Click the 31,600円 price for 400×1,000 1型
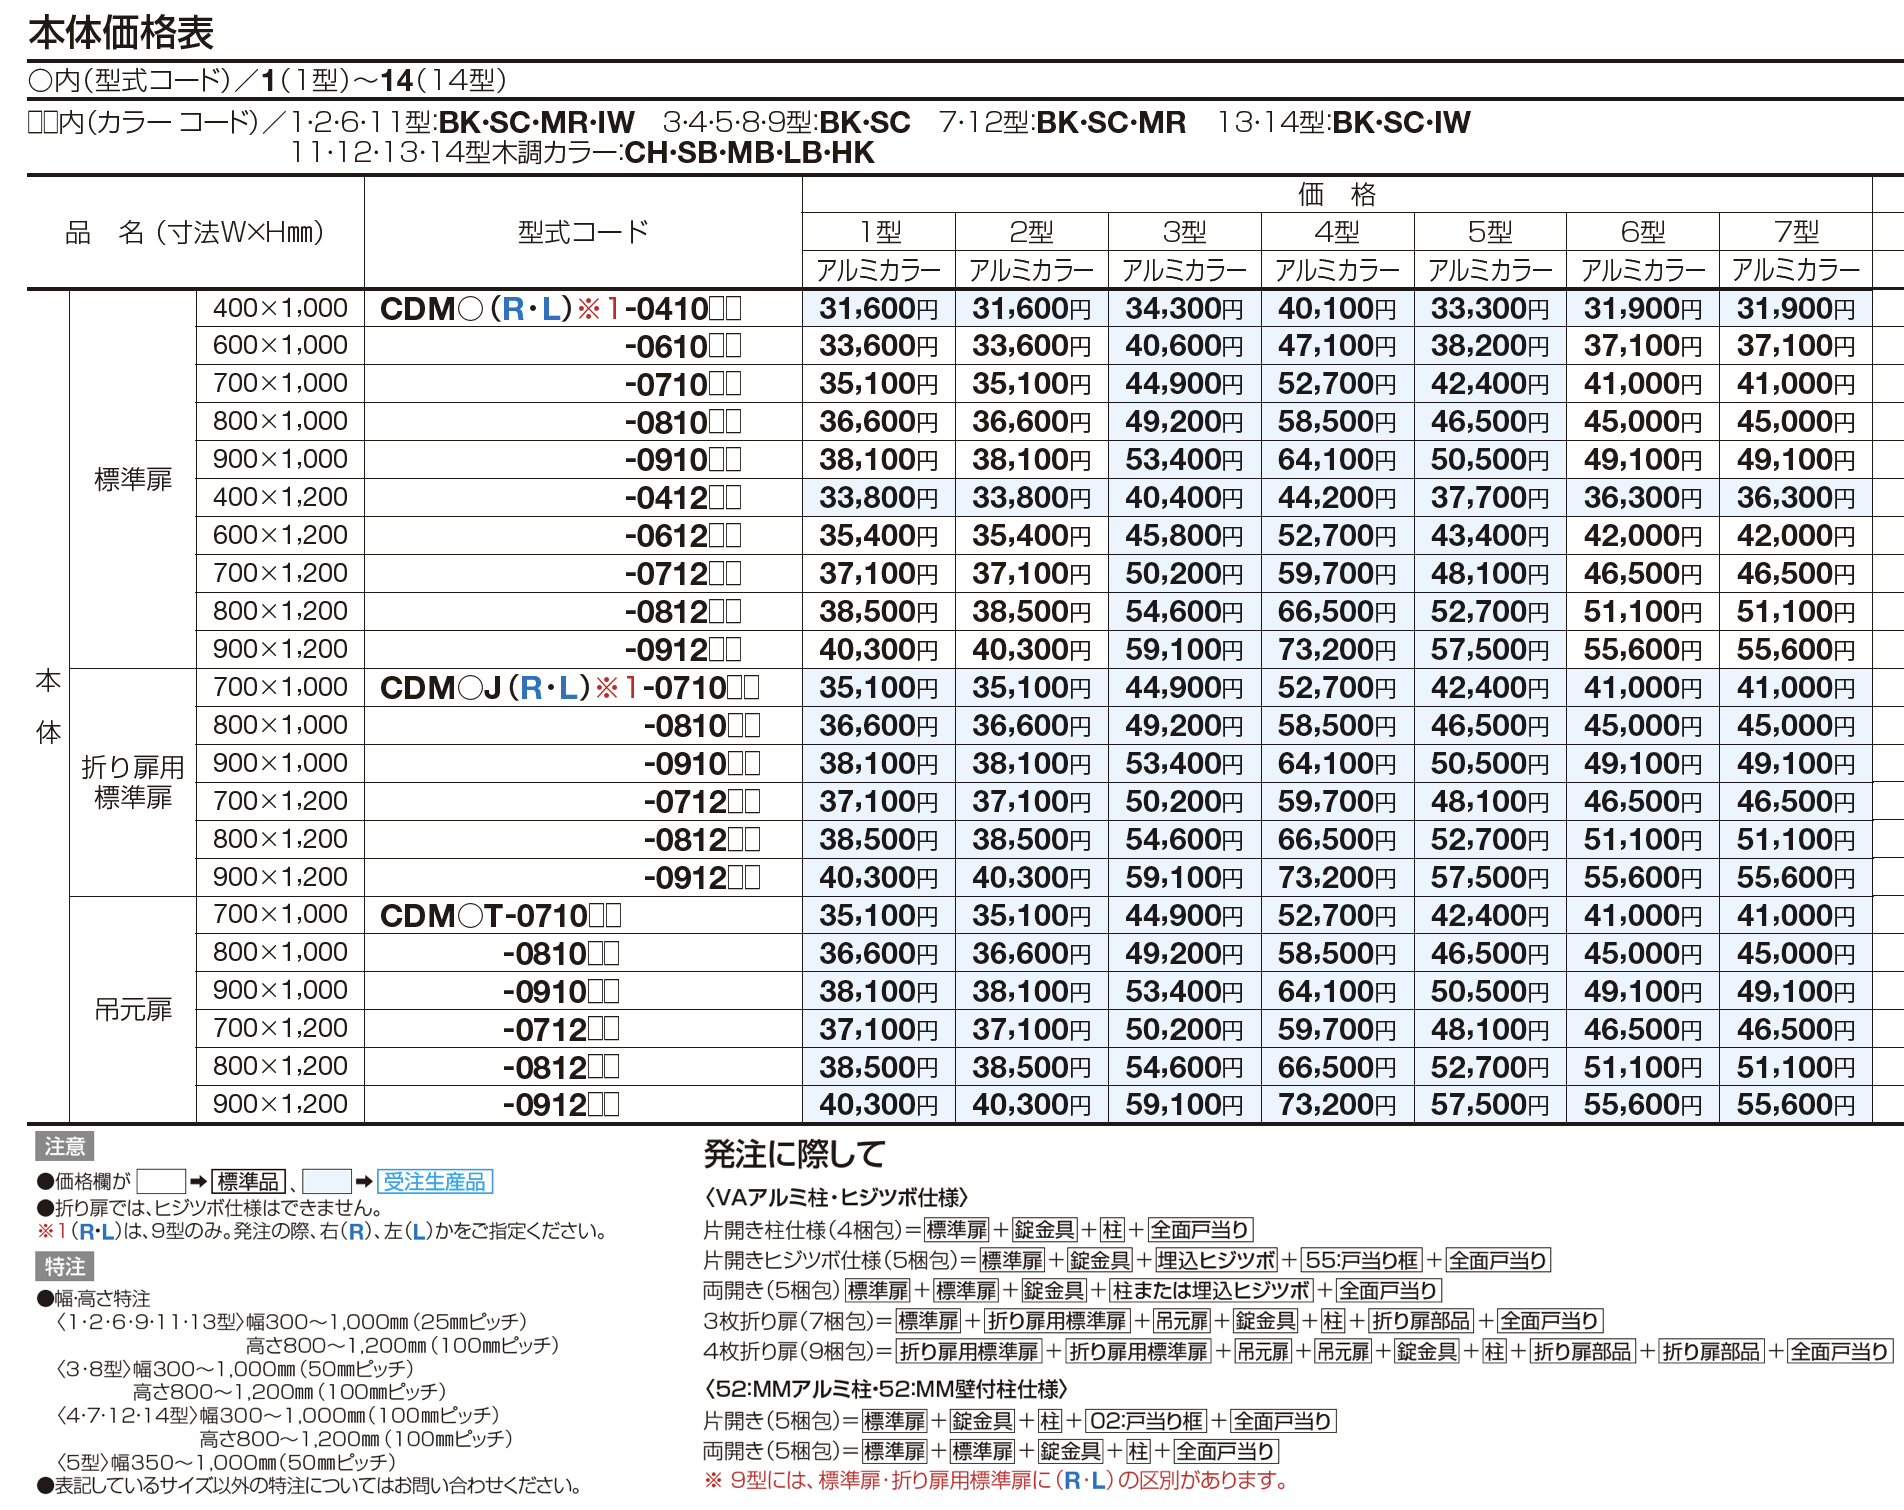The image size is (1904, 1510). [879, 309]
